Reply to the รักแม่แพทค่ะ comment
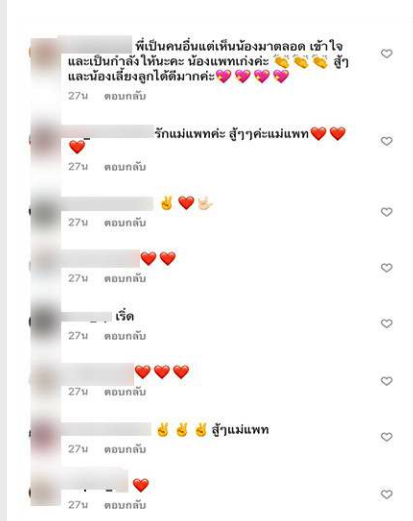This screenshot has height=521, width=413. pos(125,167)
